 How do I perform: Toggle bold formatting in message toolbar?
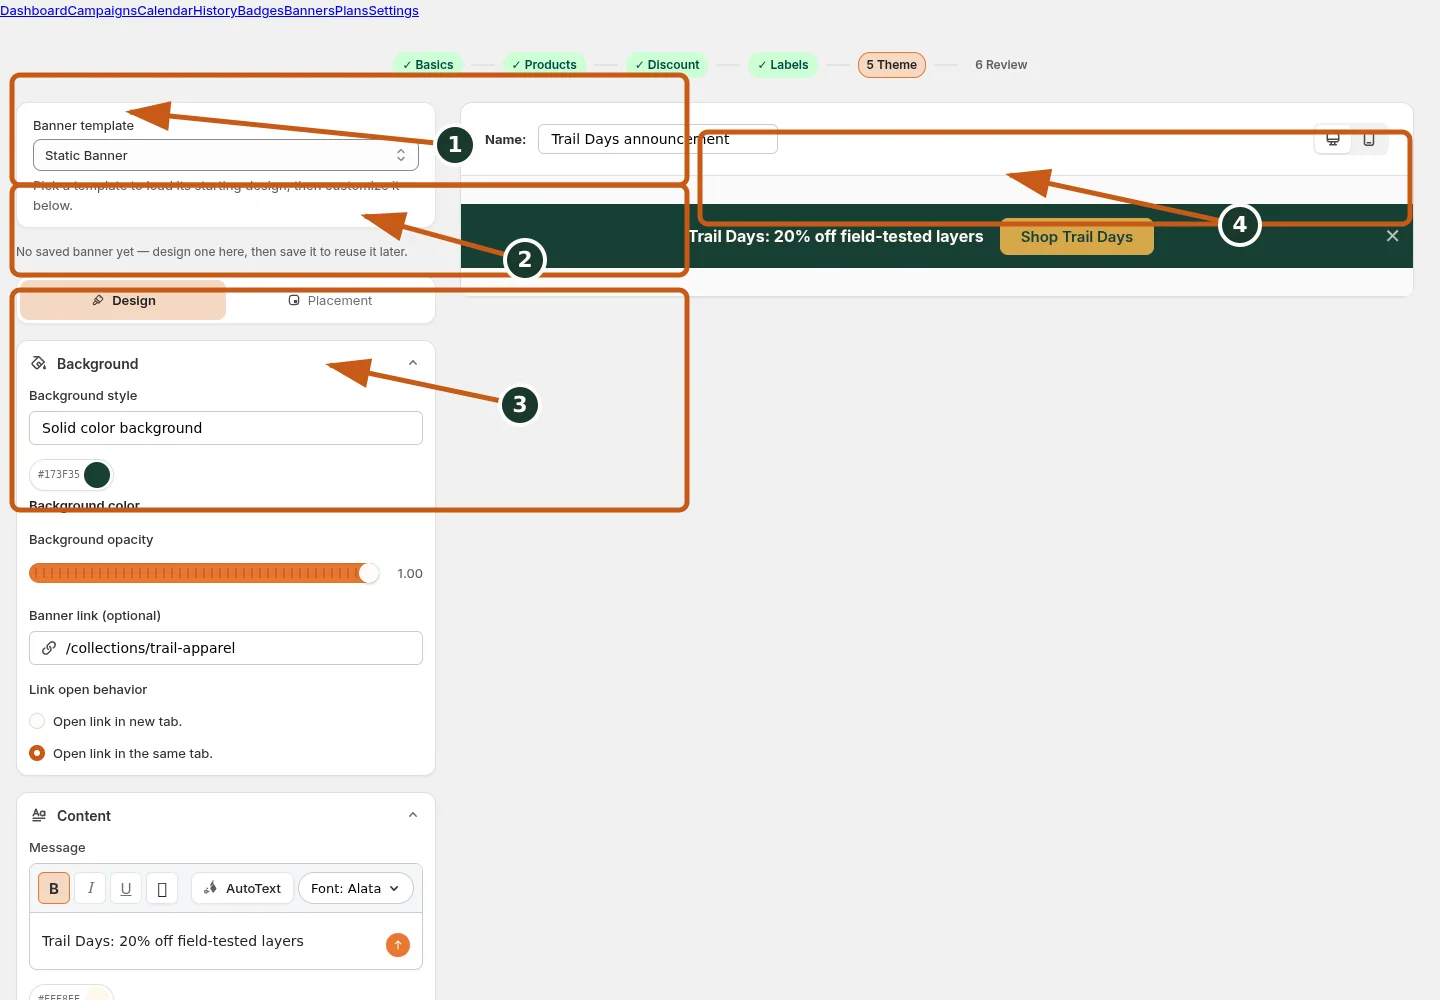pos(54,888)
